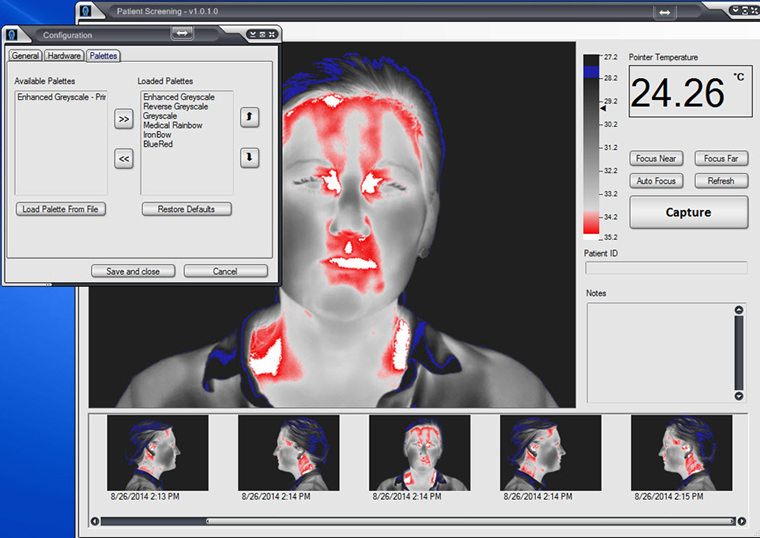Select BlueRed palette

coord(158,144)
